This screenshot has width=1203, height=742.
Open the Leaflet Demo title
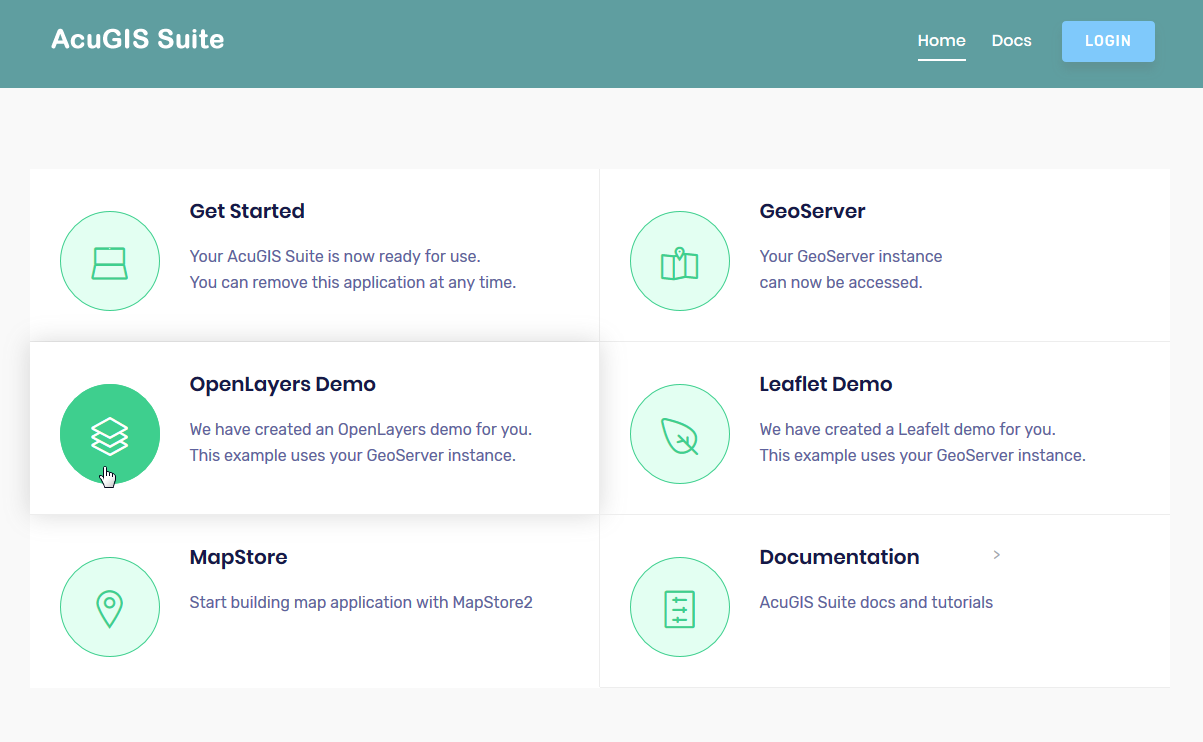pyautogui.click(x=825, y=384)
